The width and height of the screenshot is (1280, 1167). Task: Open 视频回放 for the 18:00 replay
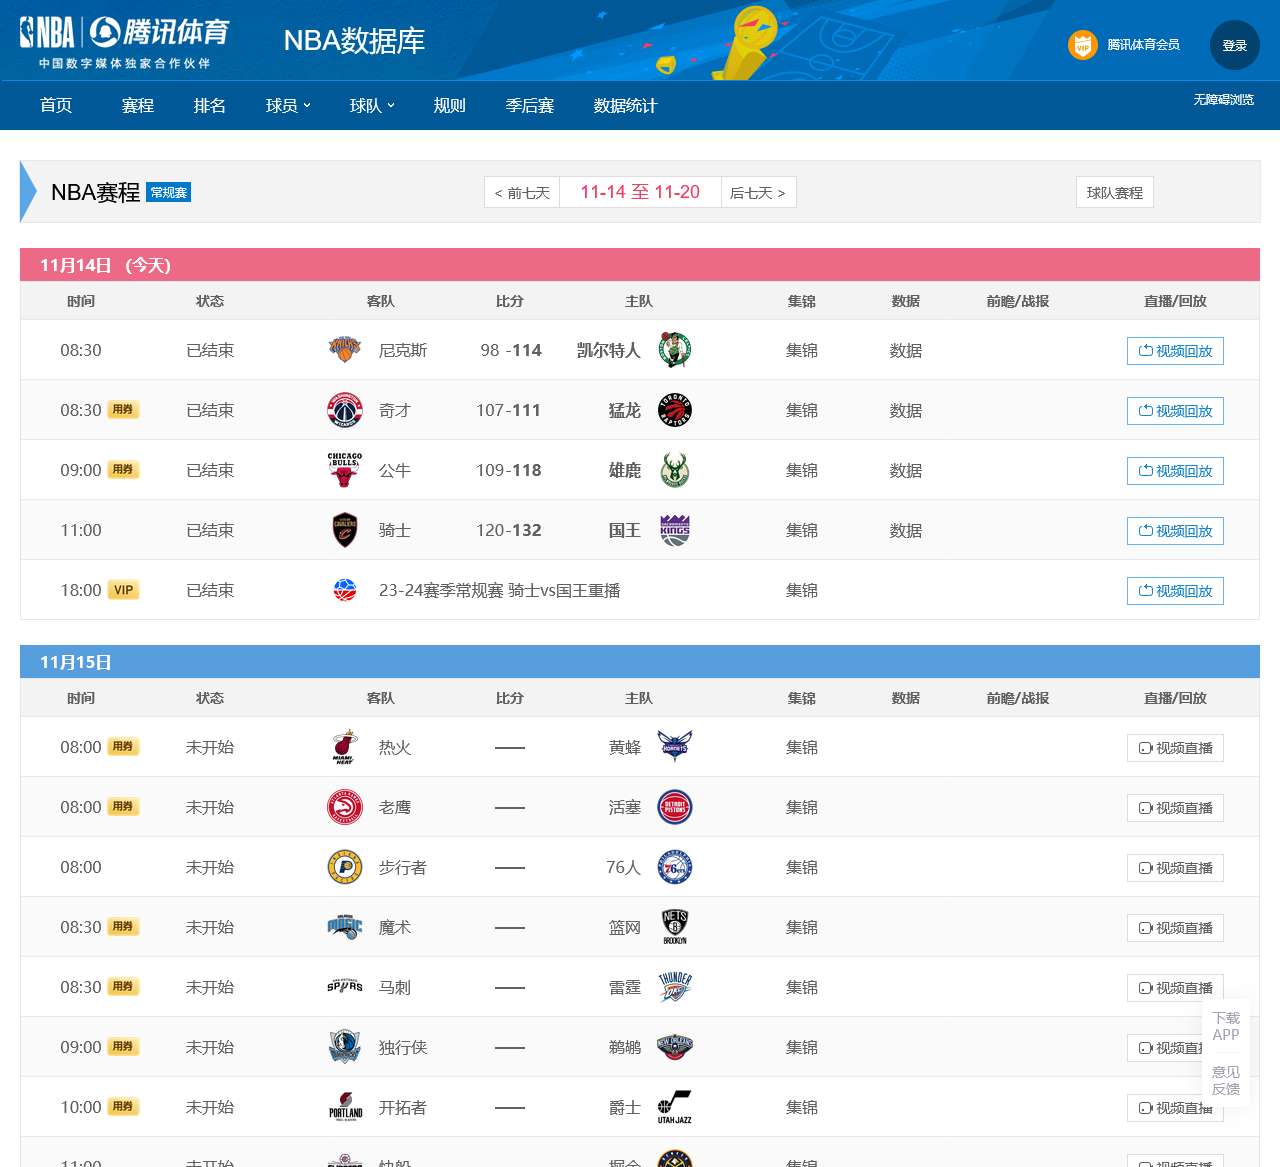tap(1175, 591)
